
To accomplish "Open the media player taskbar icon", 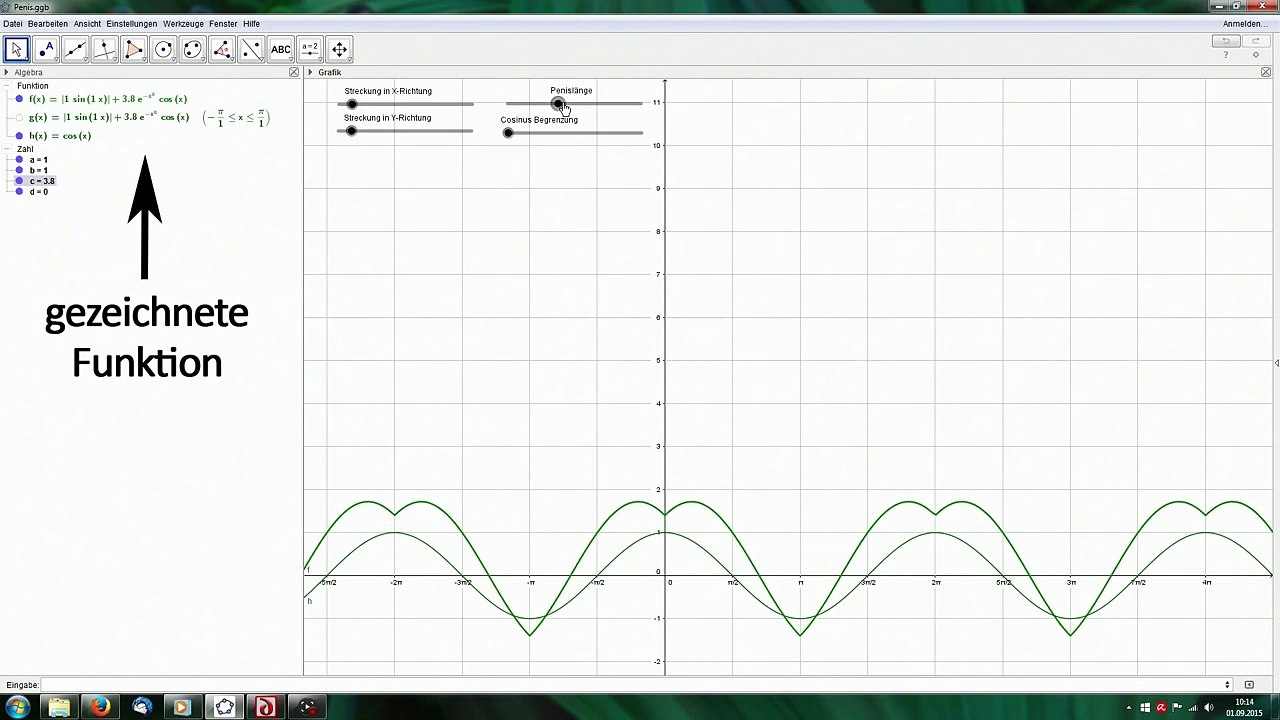I will click(182, 707).
